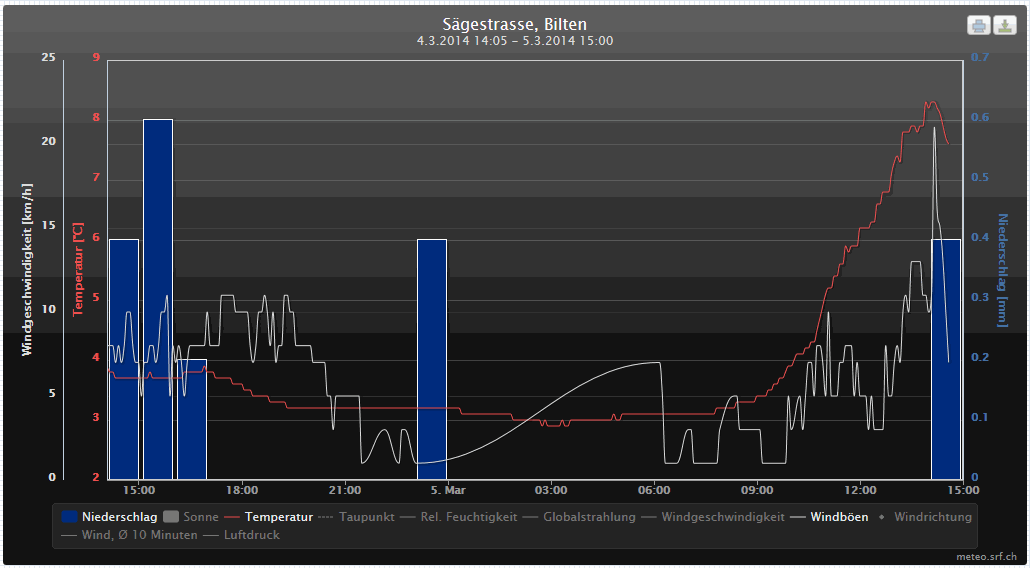Click the tallest precipitation bar near 15:00
This screenshot has height=568, width=1030.
click(x=158, y=298)
